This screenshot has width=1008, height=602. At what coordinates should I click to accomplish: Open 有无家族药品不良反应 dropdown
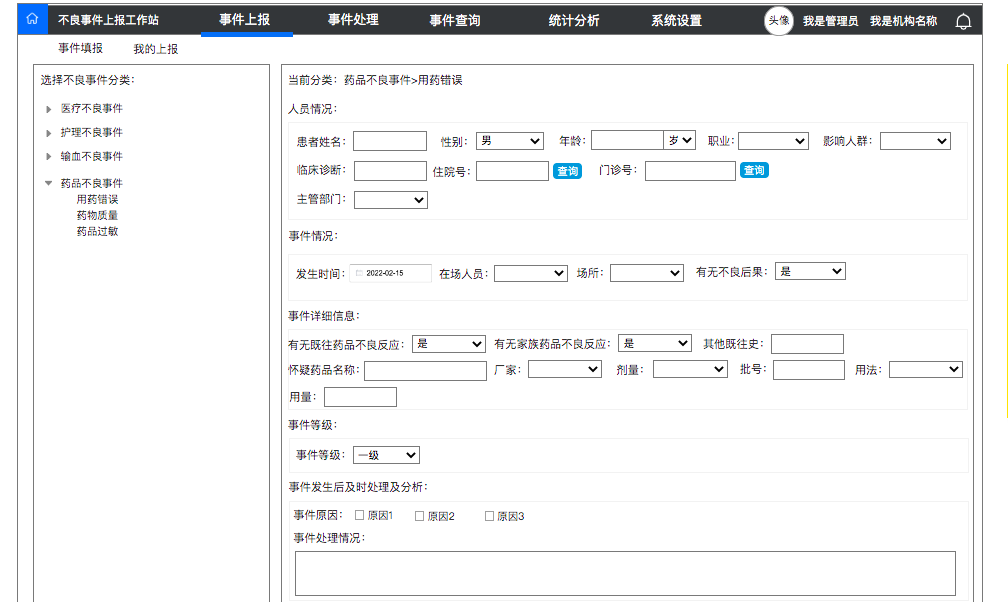tap(655, 343)
